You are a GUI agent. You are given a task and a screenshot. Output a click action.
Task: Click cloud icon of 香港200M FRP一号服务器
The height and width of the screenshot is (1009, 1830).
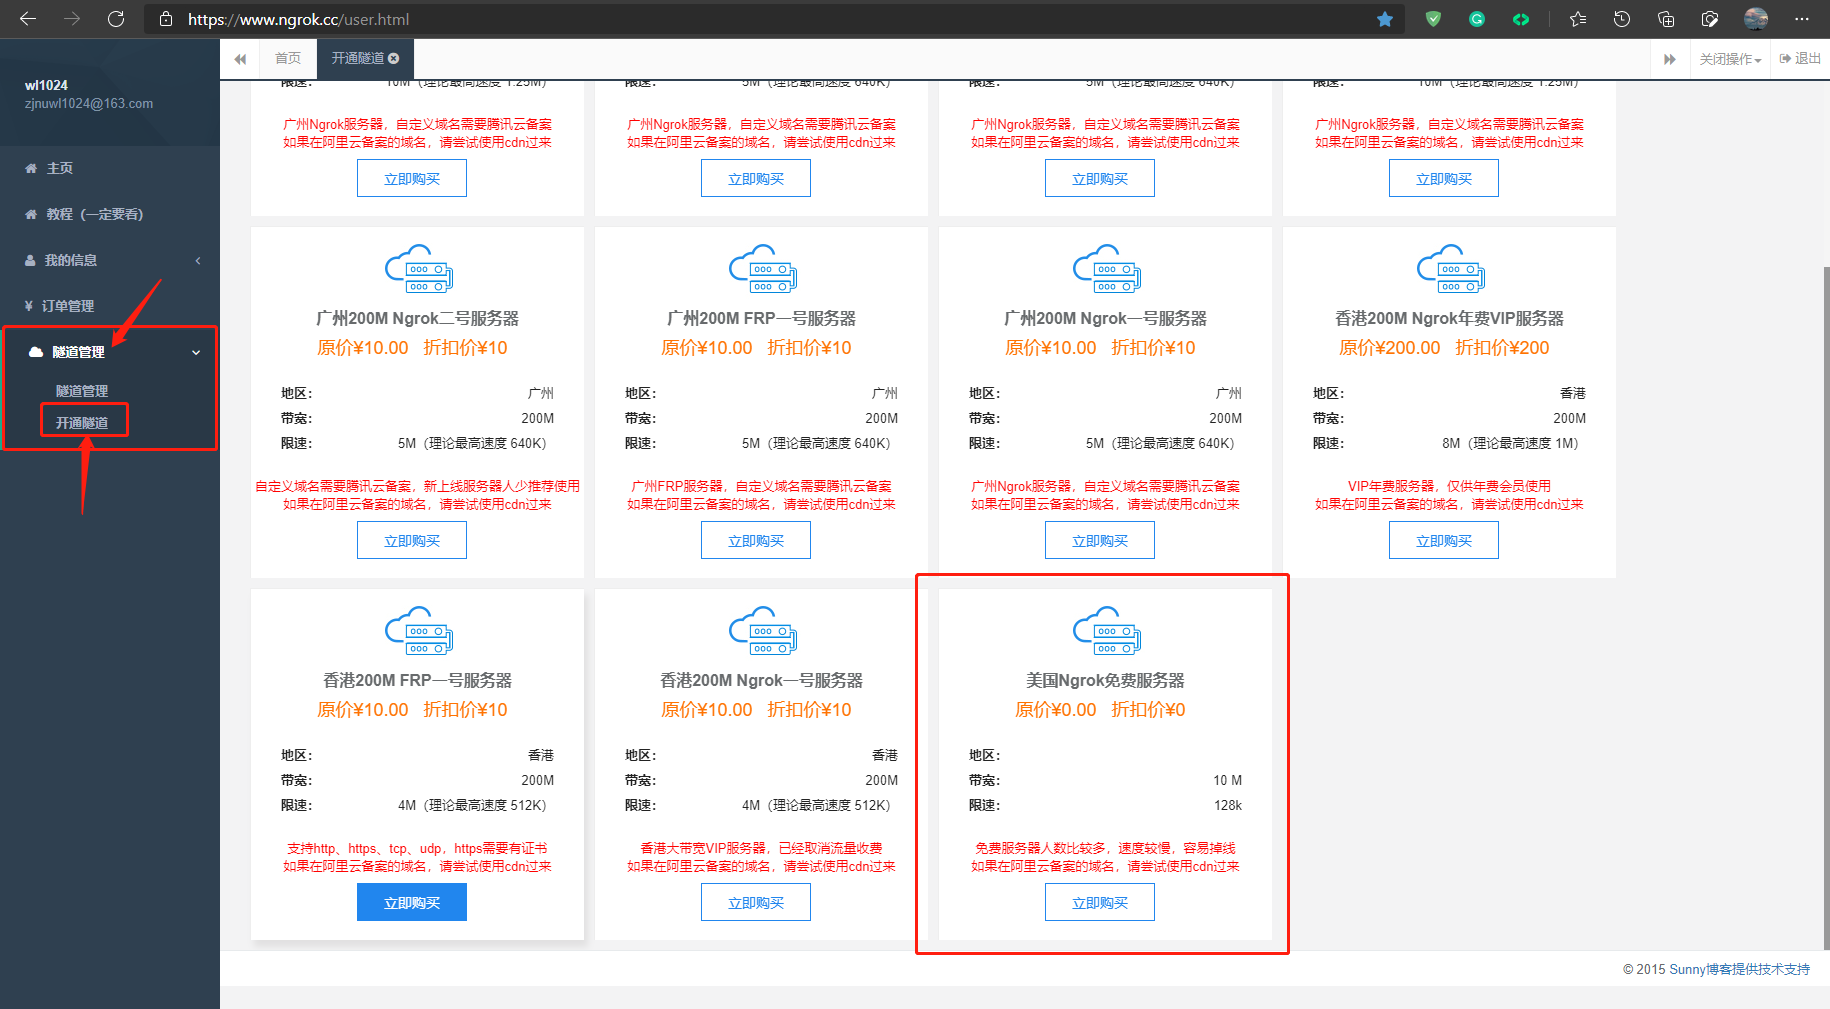click(419, 630)
